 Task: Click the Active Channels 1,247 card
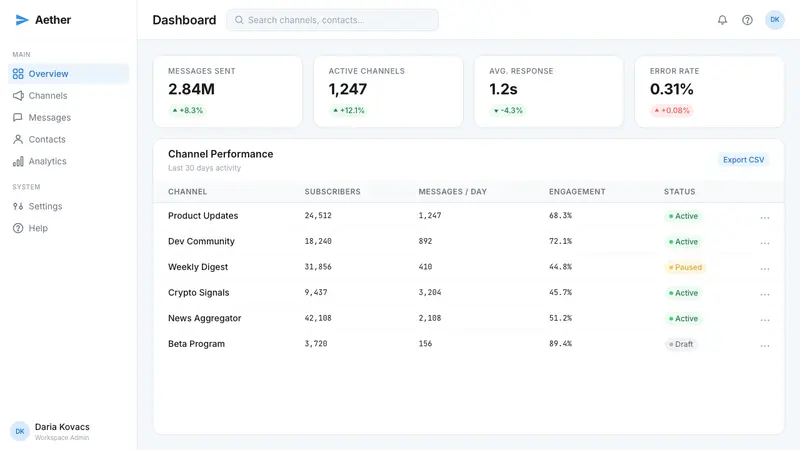[388, 91]
